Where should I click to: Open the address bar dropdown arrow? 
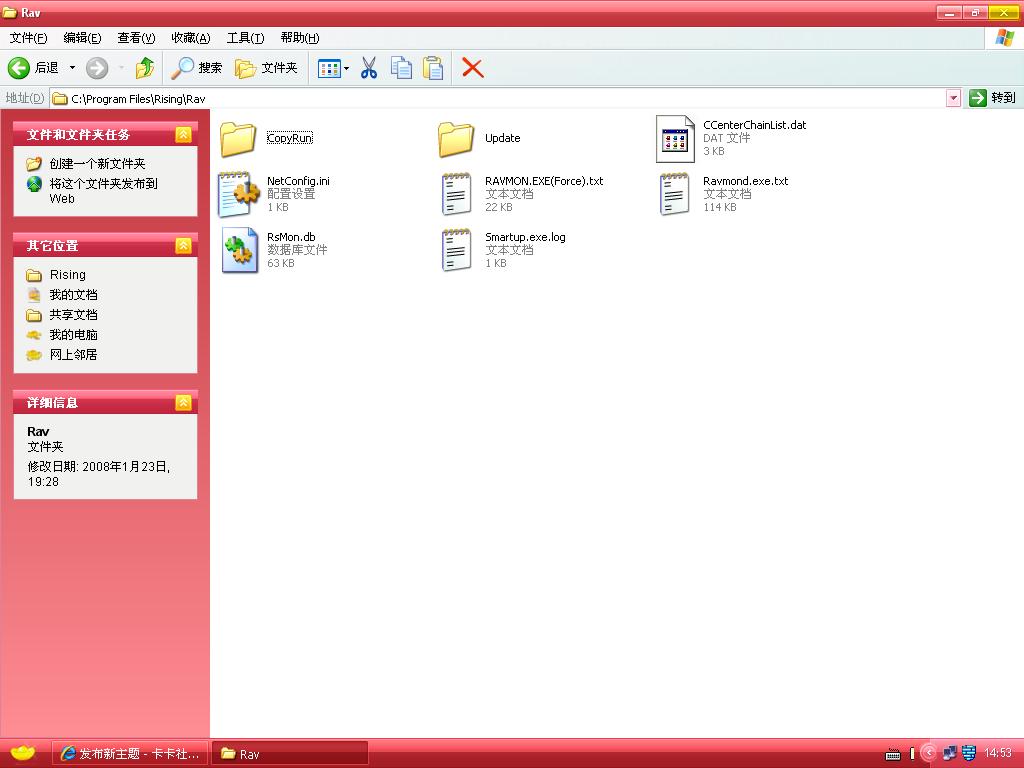[953, 98]
